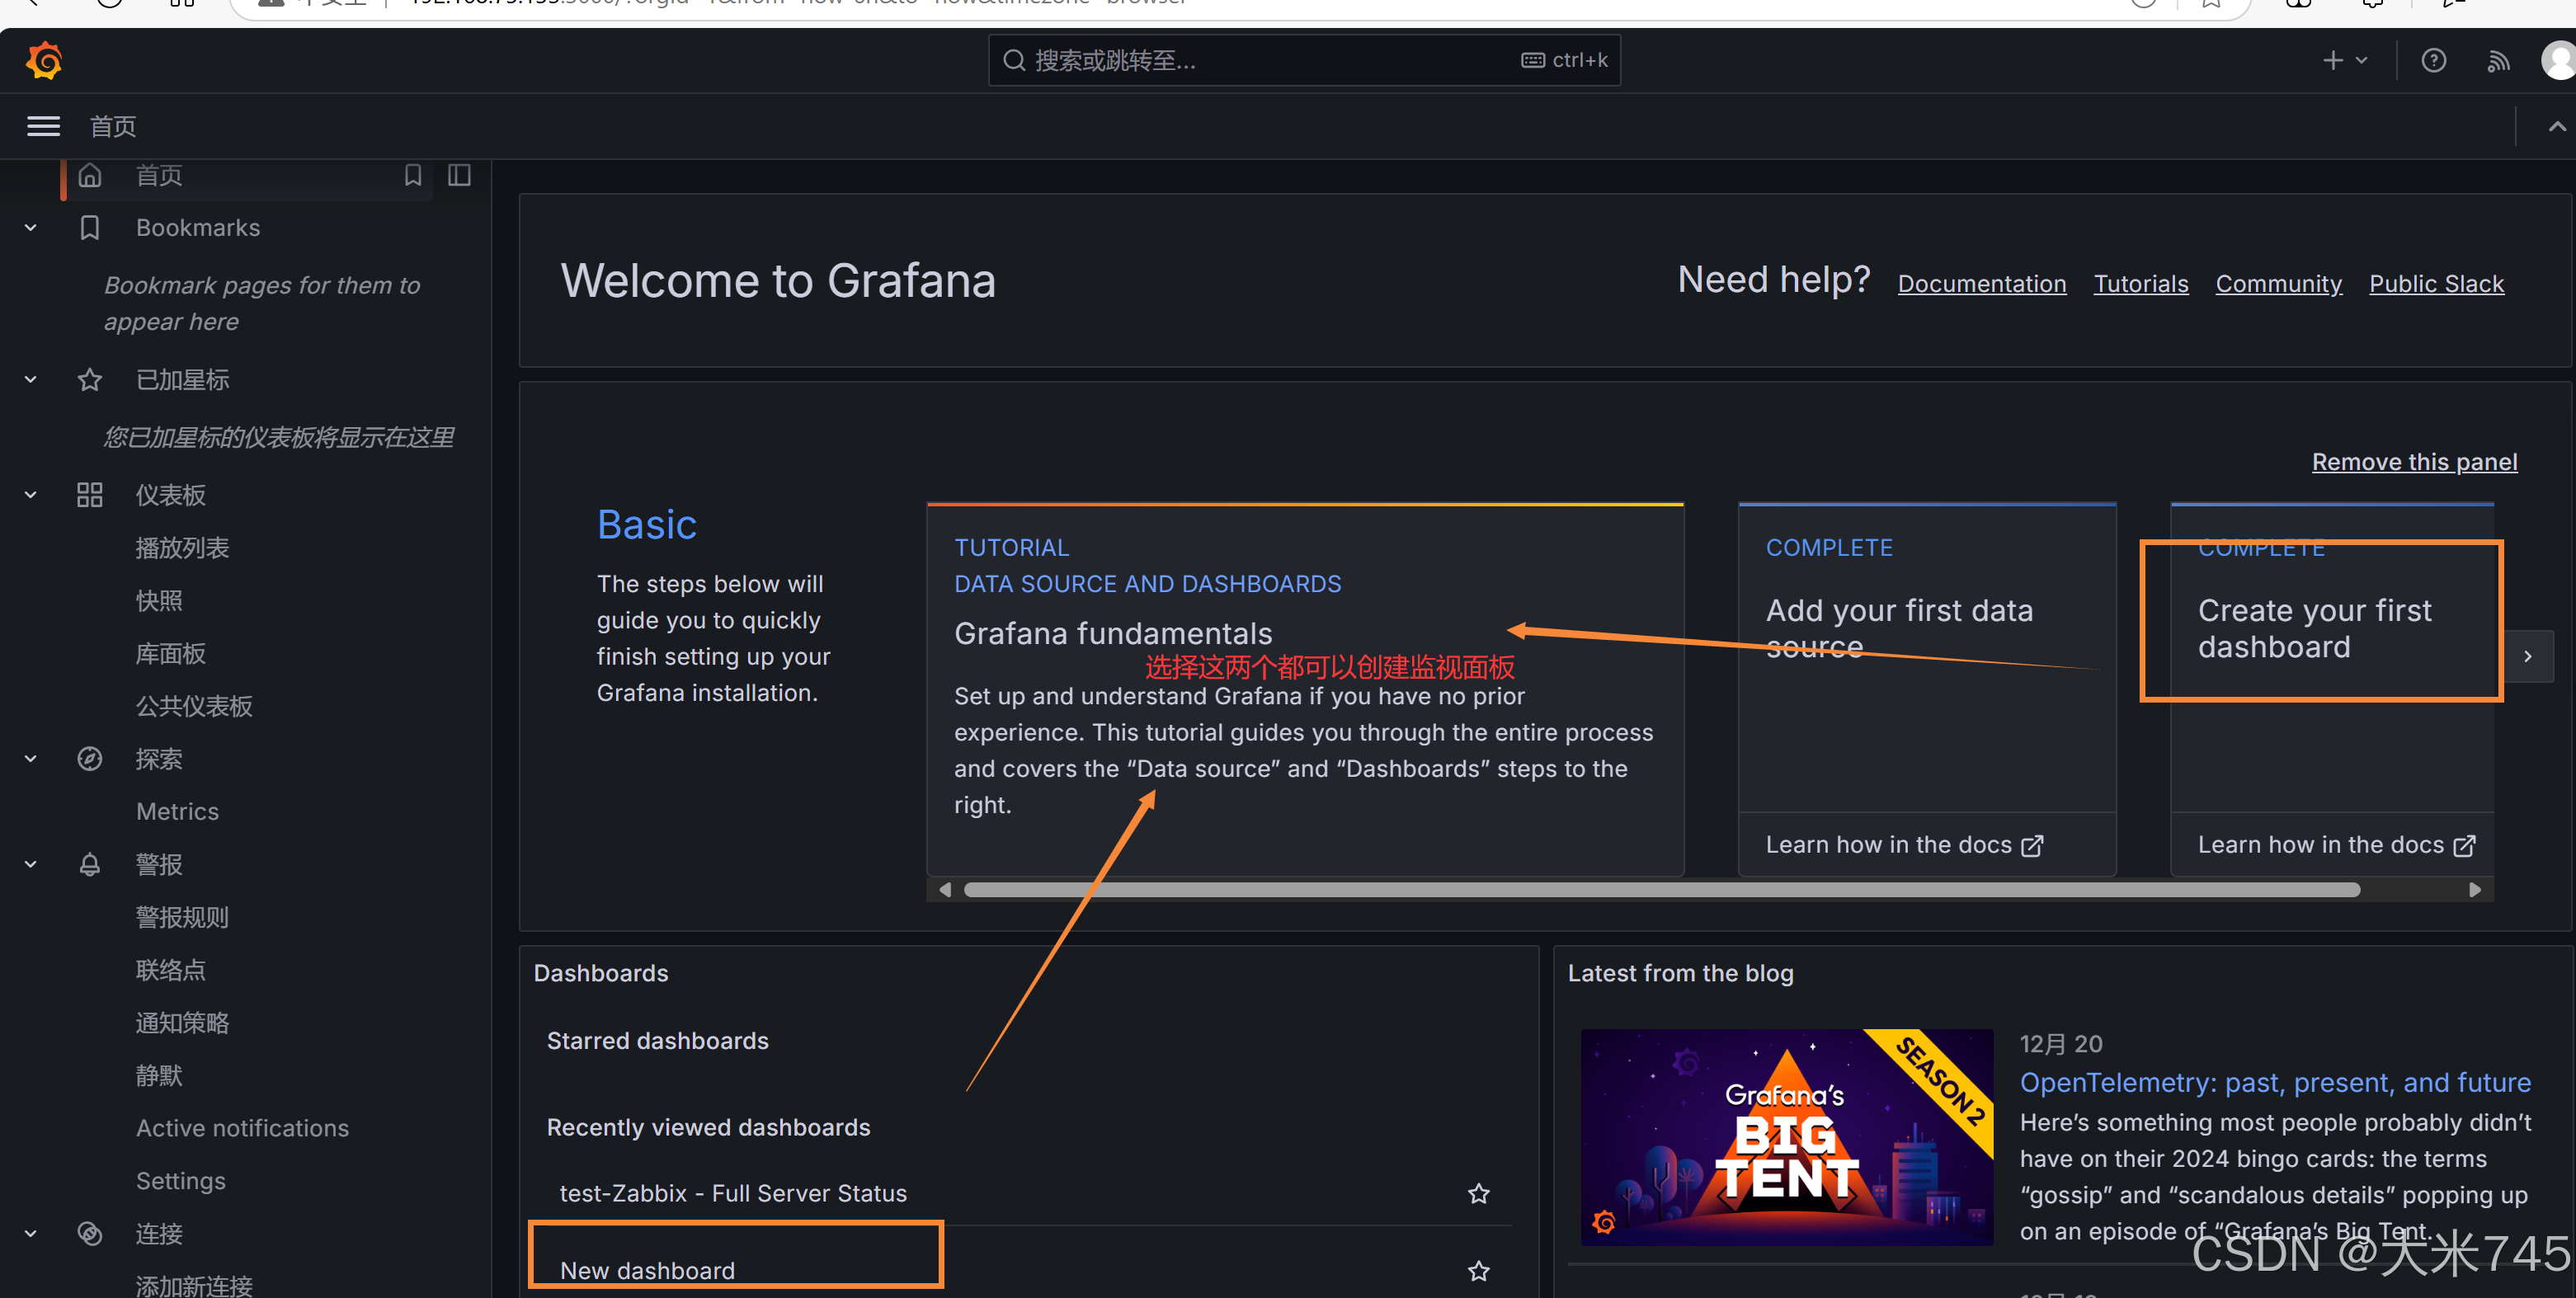Click the Alerting bell icon
The image size is (2576, 1298).
click(x=90, y=864)
